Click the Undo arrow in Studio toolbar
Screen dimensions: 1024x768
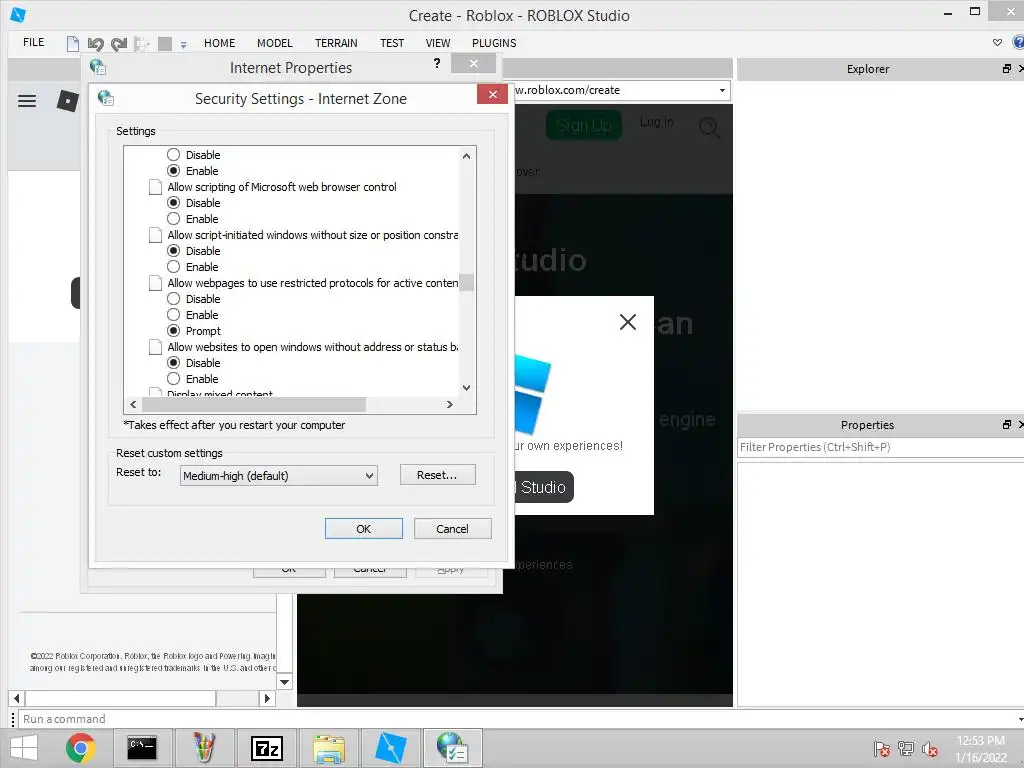tap(96, 44)
